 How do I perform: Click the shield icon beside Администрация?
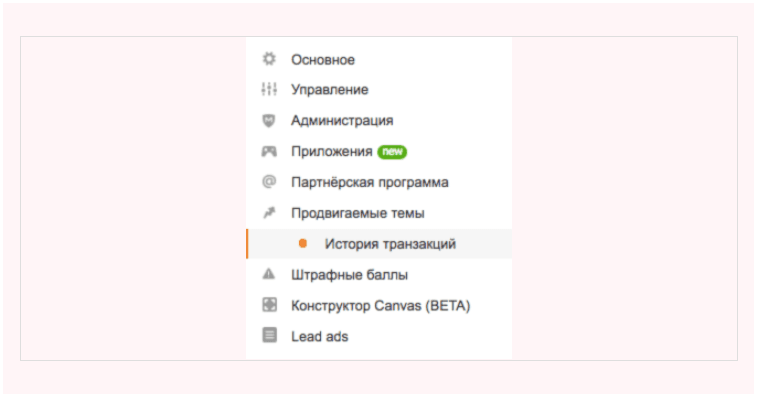point(269,120)
